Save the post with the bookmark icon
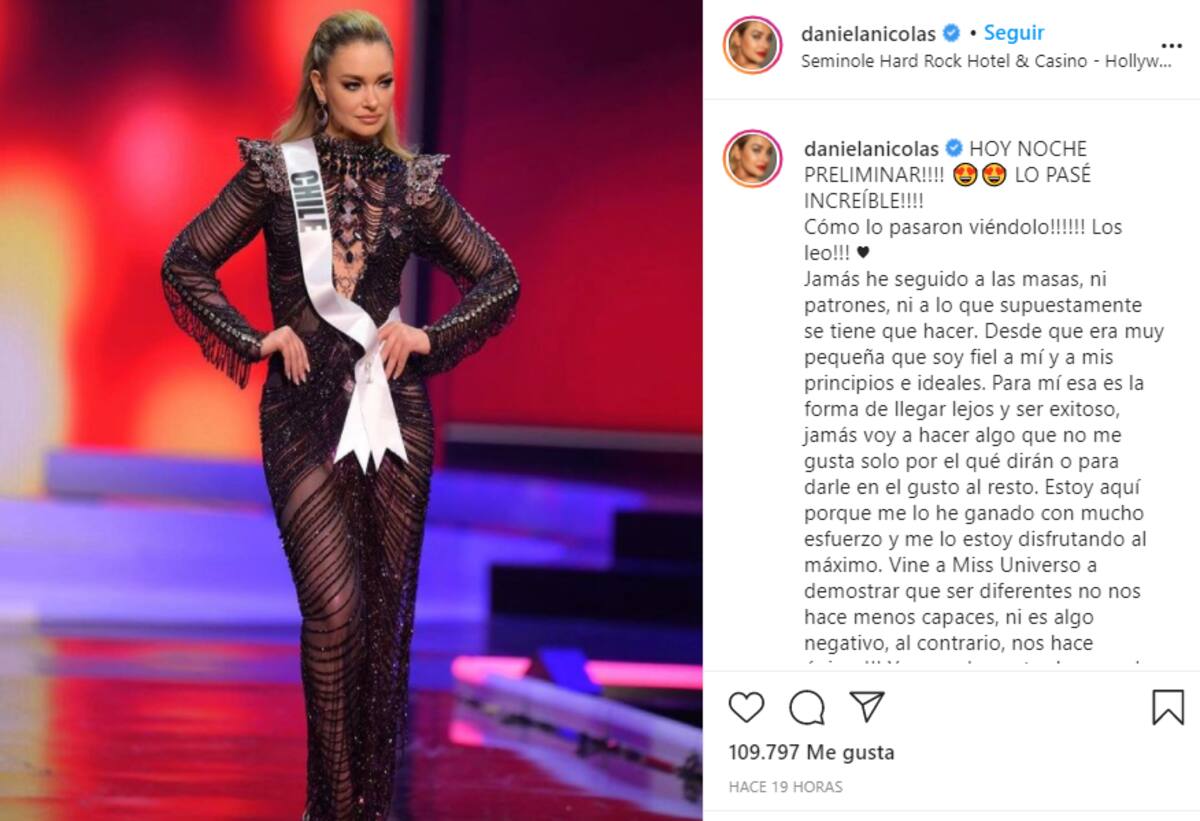This screenshot has width=1200, height=821. pos(1167,707)
